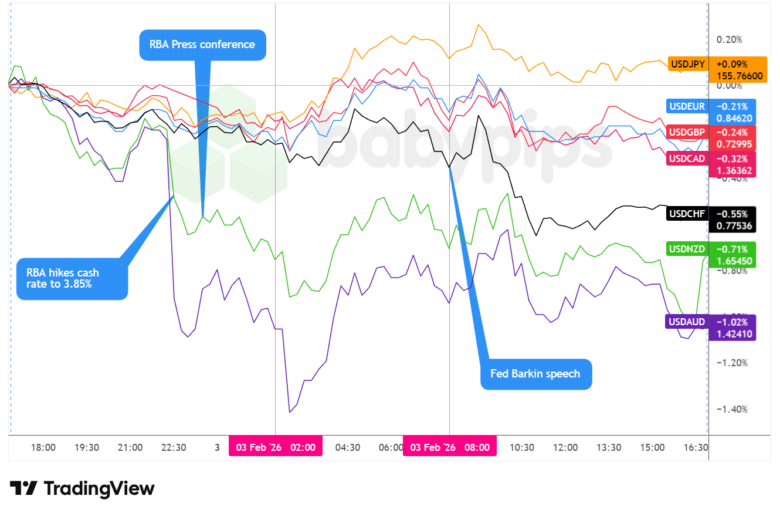Viewport: 780px width, 516px height.
Task: Select the black USDCHF series label
Action: point(686,213)
